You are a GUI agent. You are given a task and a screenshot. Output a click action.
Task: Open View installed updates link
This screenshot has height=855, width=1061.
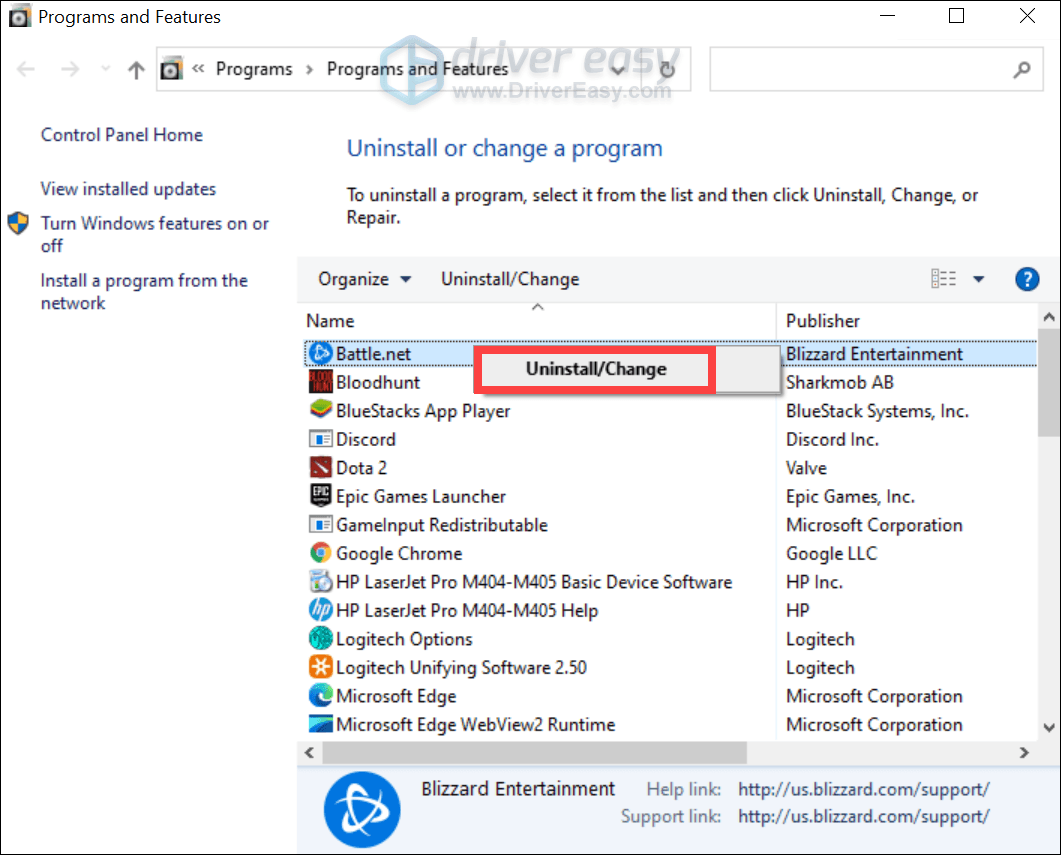click(x=128, y=189)
